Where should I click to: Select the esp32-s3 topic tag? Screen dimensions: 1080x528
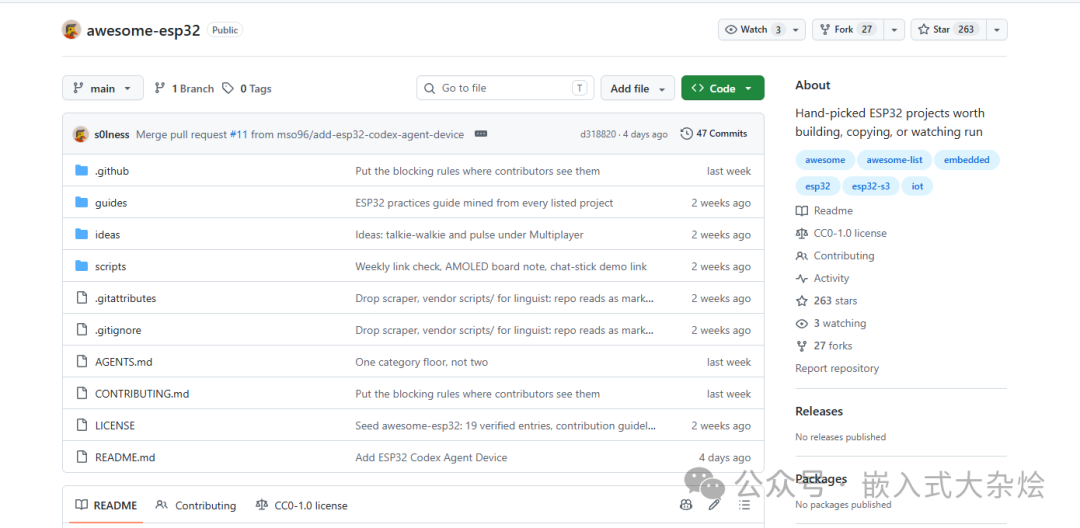(x=871, y=186)
